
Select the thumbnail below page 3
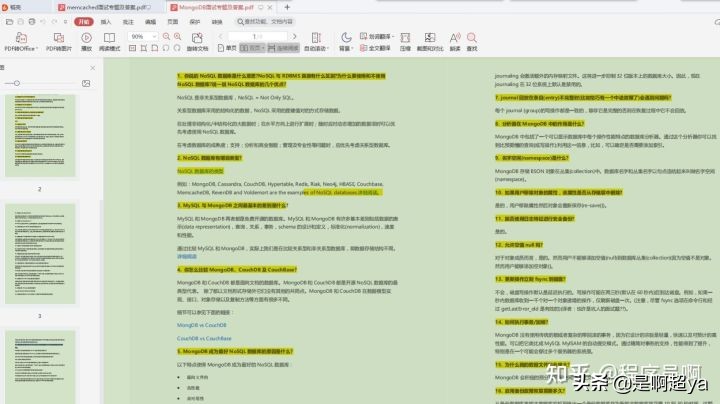pos(40,367)
